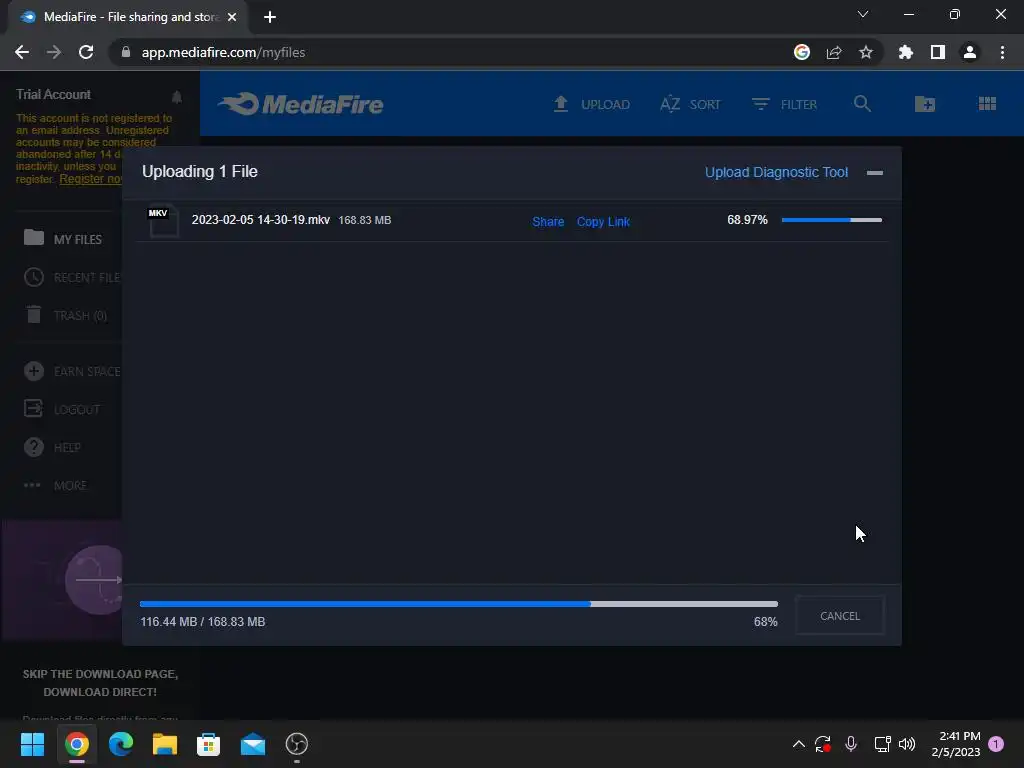1024x768 pixels.
Task: Click Share link for the mkv file
Action: pyautogui.click(x=548, y=221)
